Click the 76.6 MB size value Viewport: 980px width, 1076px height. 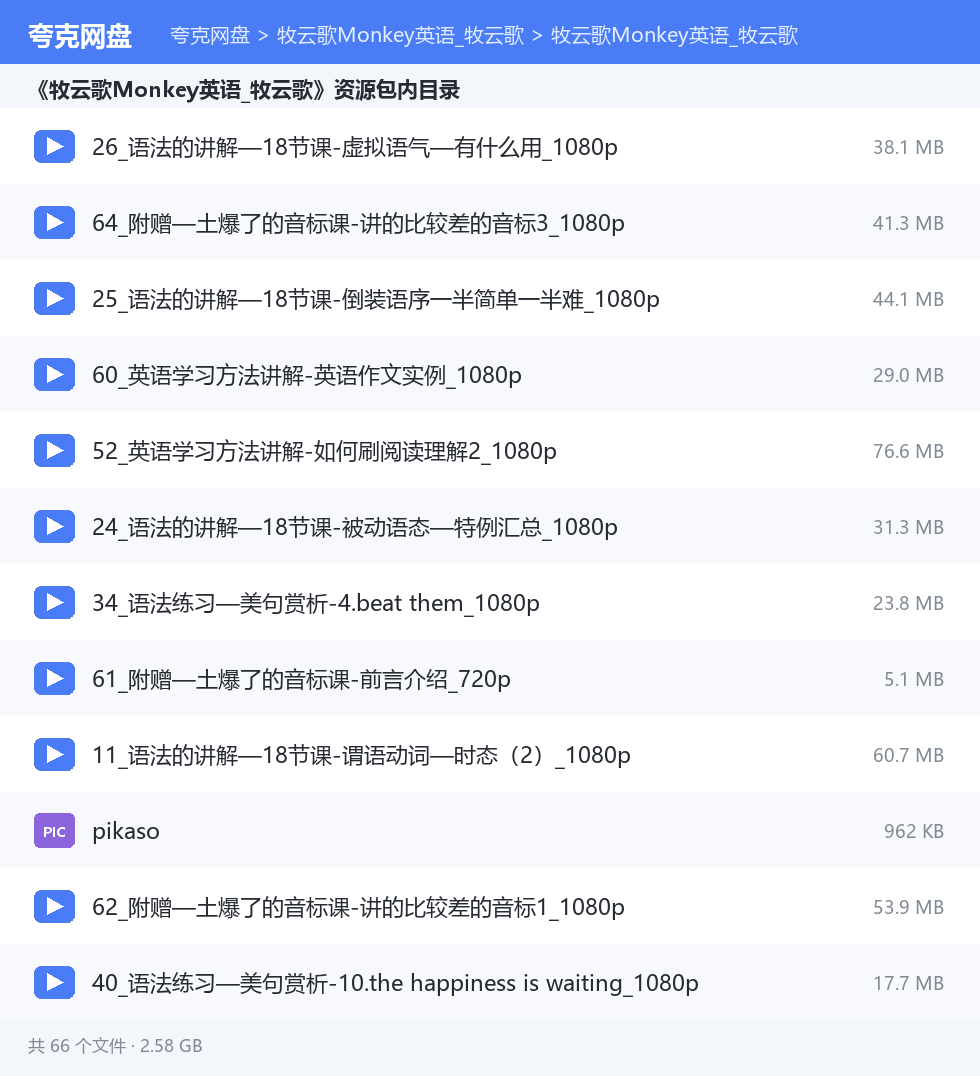tap(908, 452)
